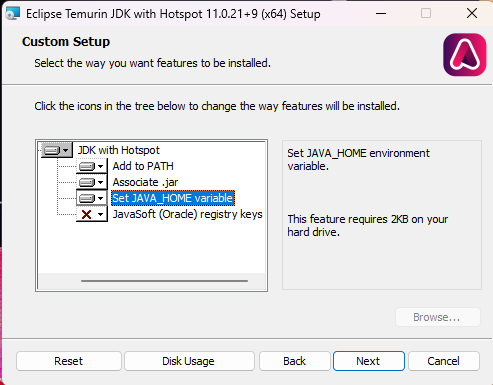Select the Set JAVA_HOME variable tree item

173,198
